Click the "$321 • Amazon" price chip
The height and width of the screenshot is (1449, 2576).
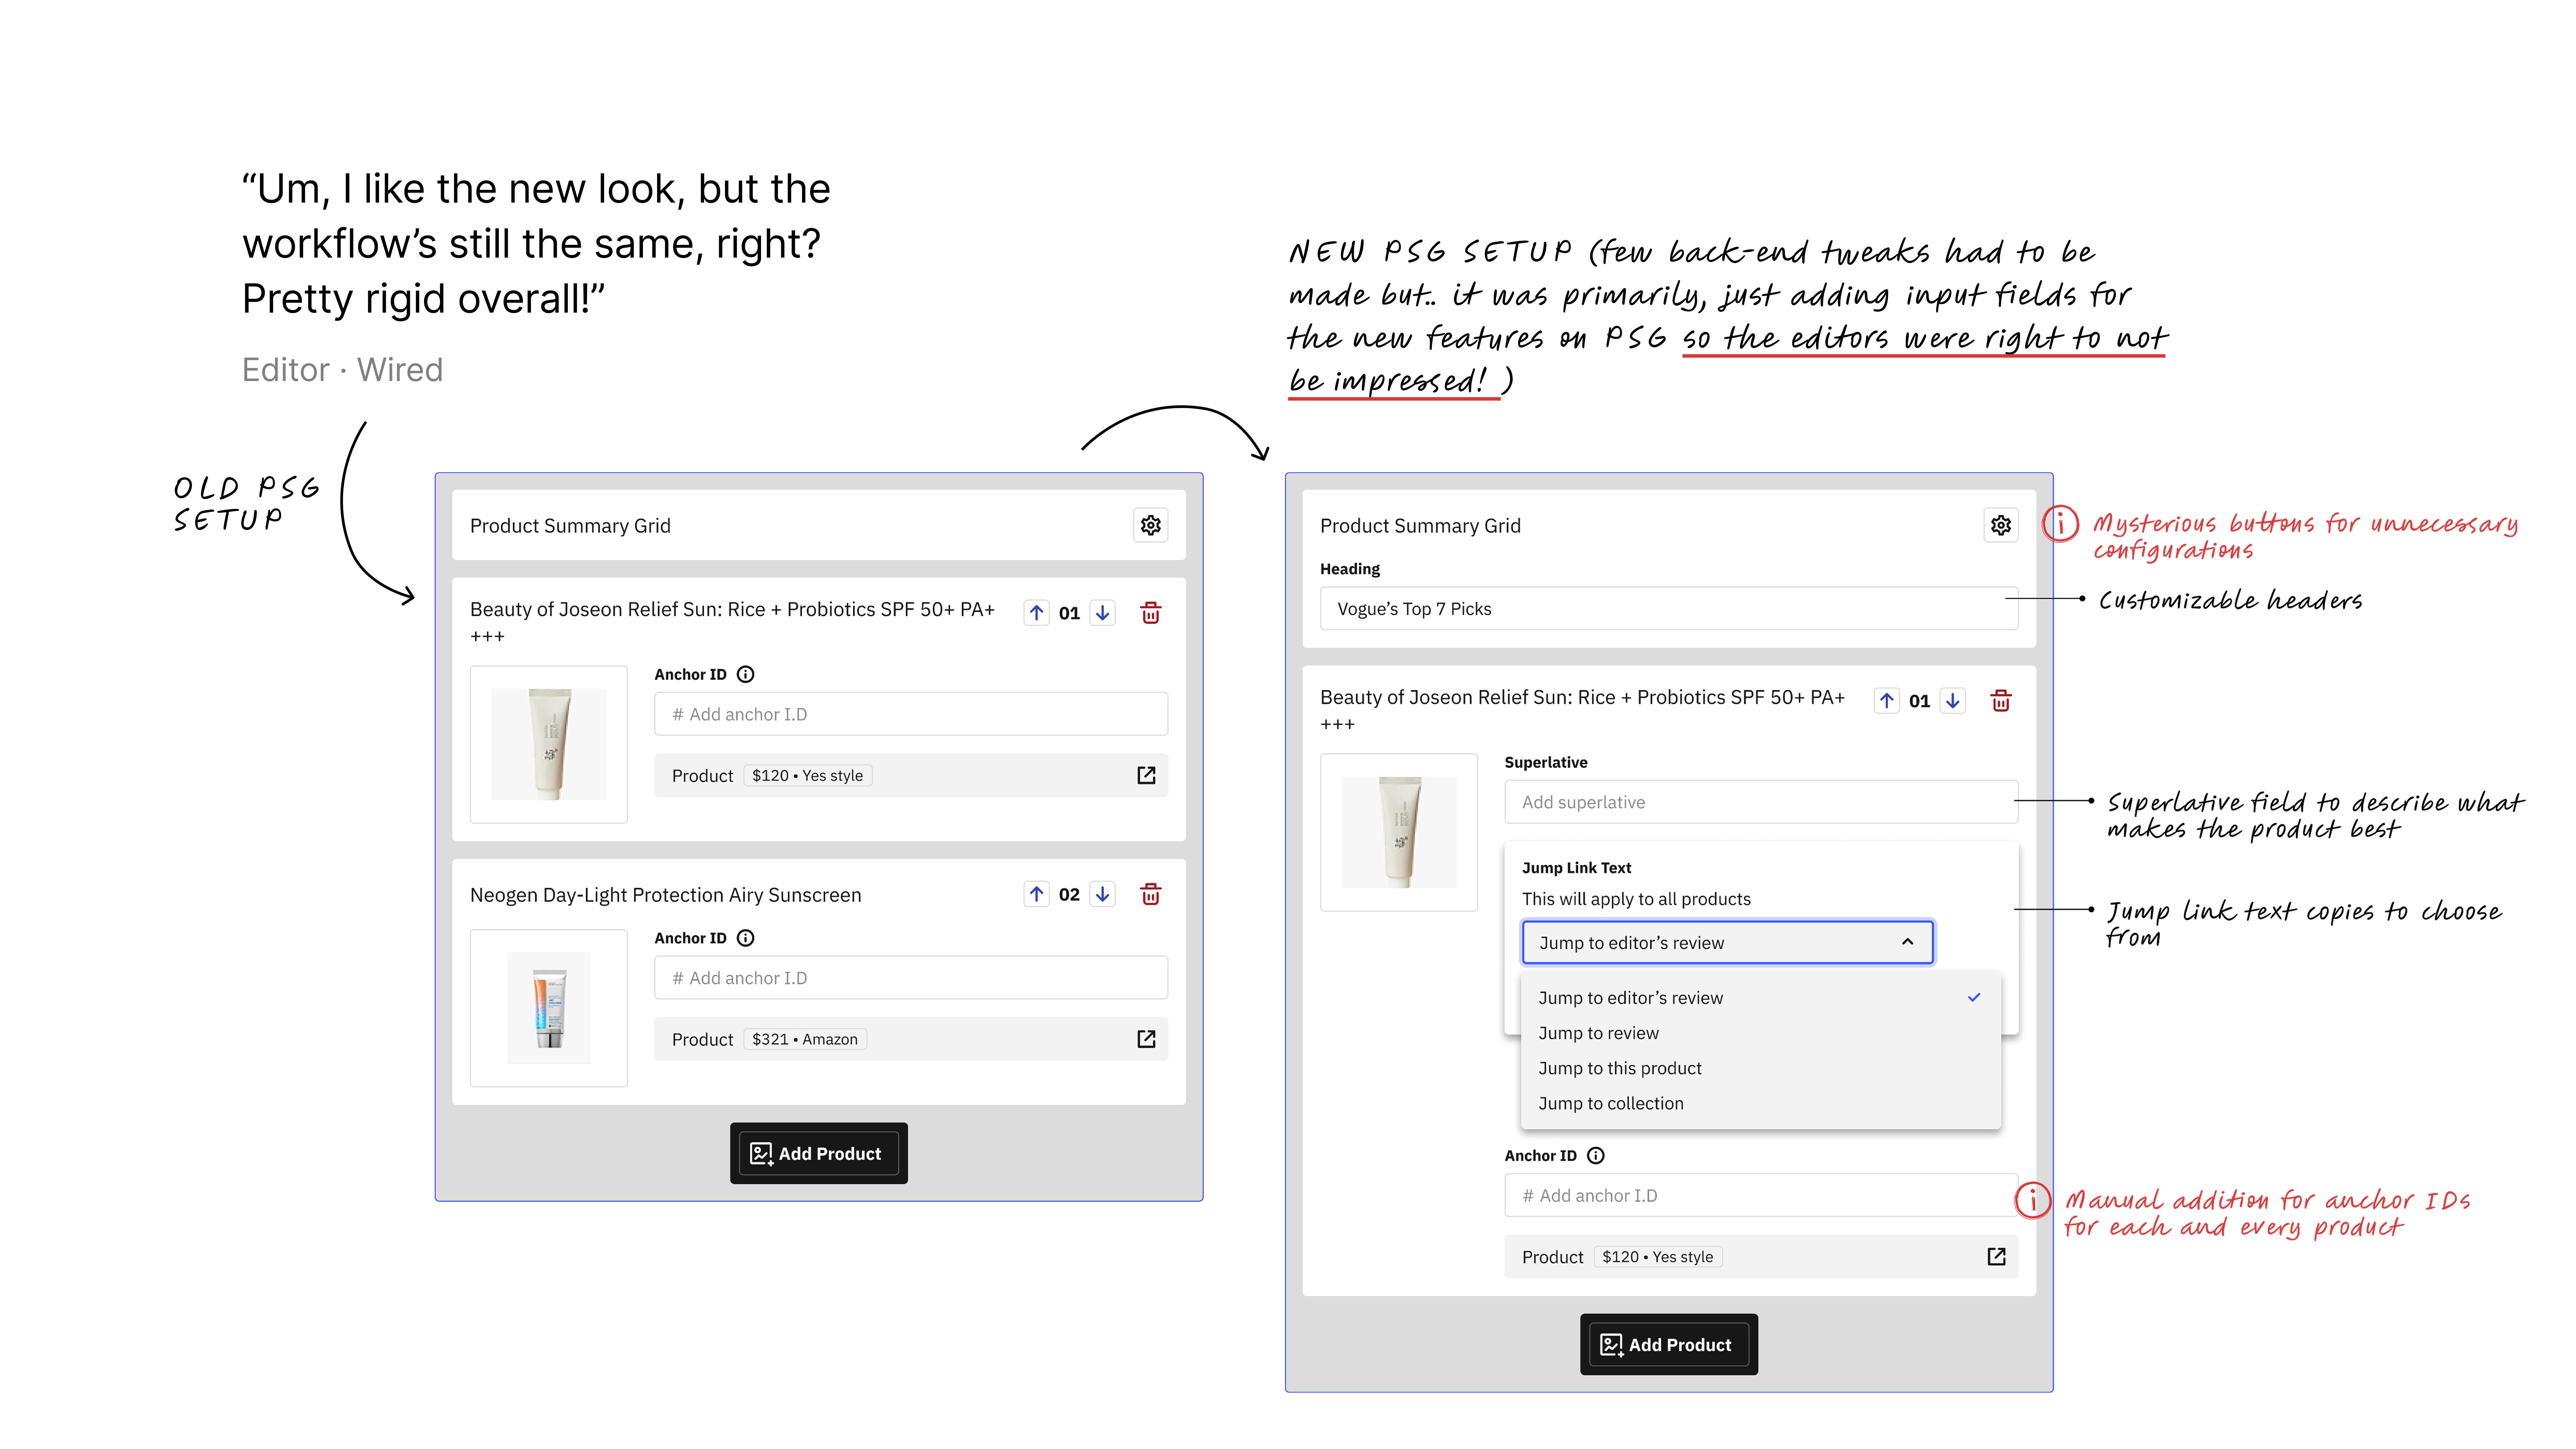pos(805,1039)
